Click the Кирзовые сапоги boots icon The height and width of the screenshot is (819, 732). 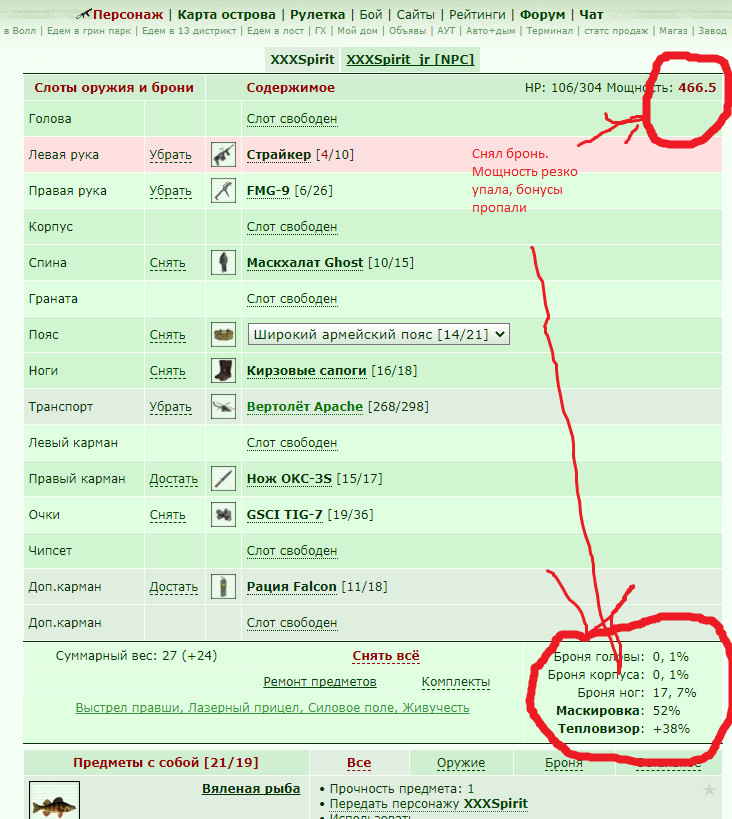(x=223, y=371)
